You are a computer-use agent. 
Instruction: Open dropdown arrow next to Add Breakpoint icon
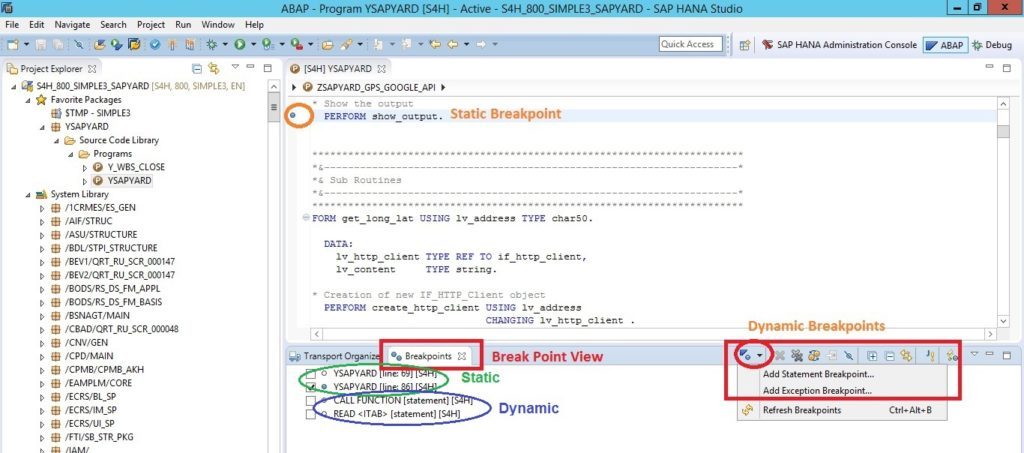tap(760, 356)
